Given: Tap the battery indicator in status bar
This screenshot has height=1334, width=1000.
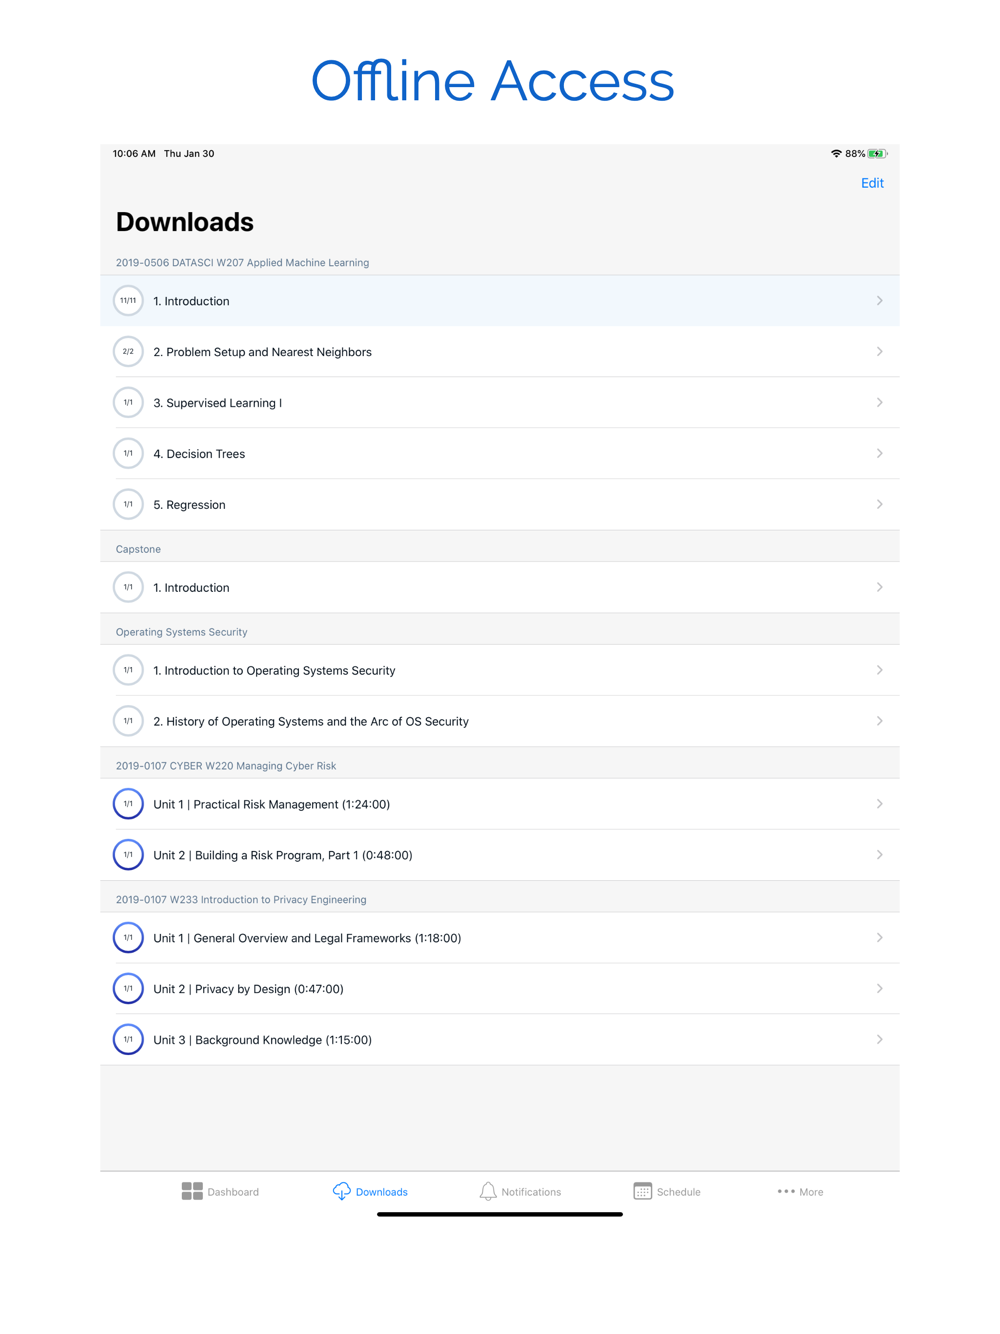Looking at the screenshot, I should click(877, 154).
